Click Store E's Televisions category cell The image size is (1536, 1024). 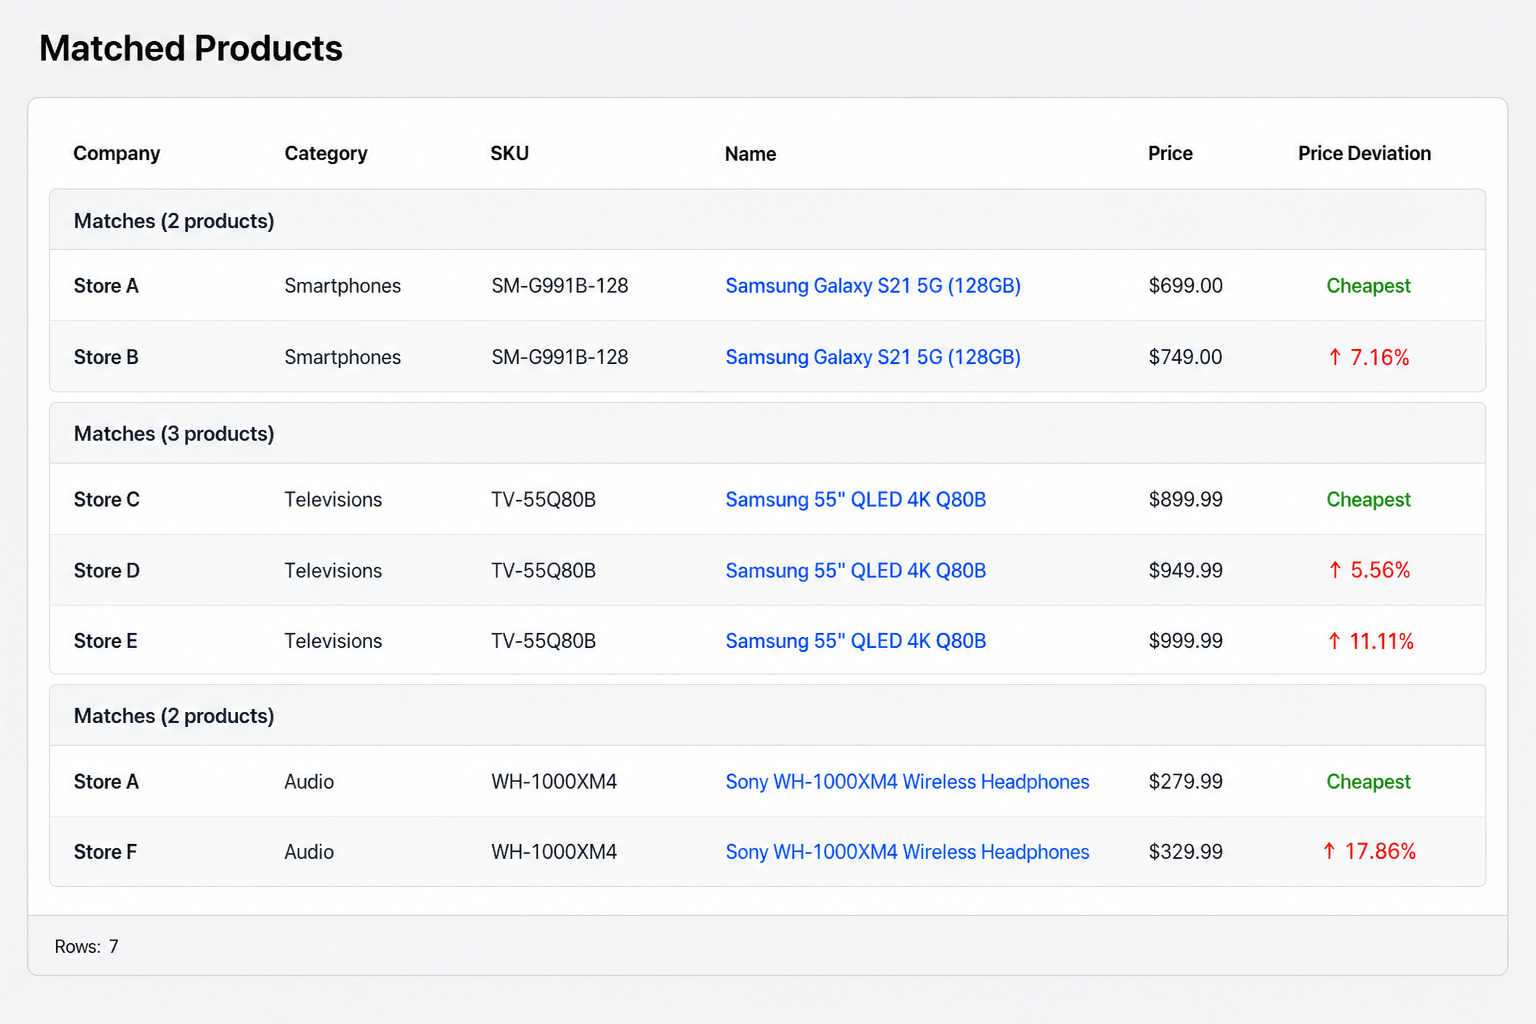pyautogui.click(x=333, y=641)
